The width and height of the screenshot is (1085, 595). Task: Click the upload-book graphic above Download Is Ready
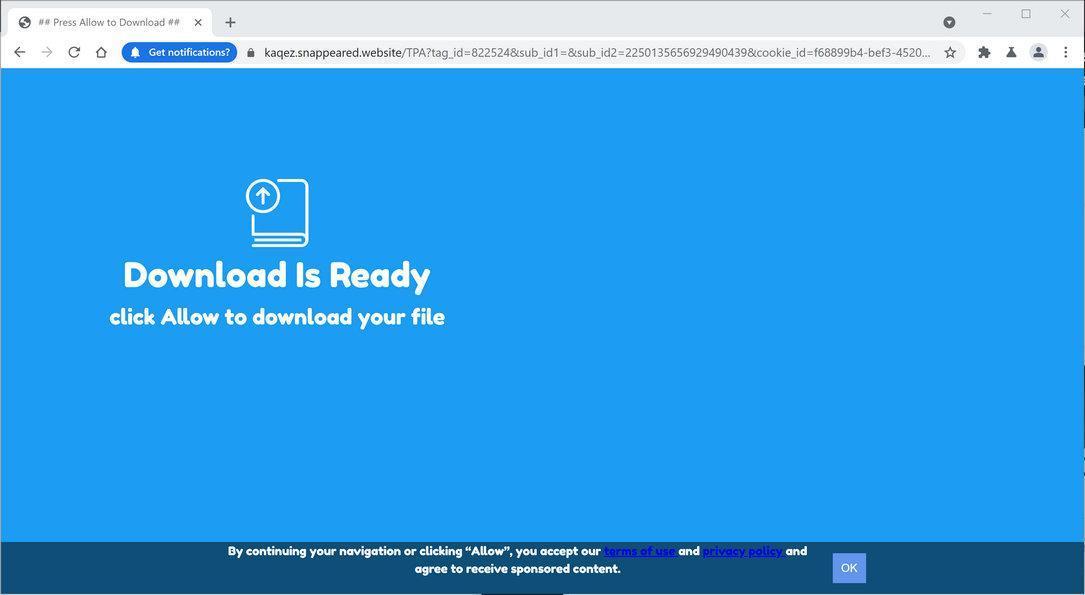pyautogui.click(x=277, y=212)
